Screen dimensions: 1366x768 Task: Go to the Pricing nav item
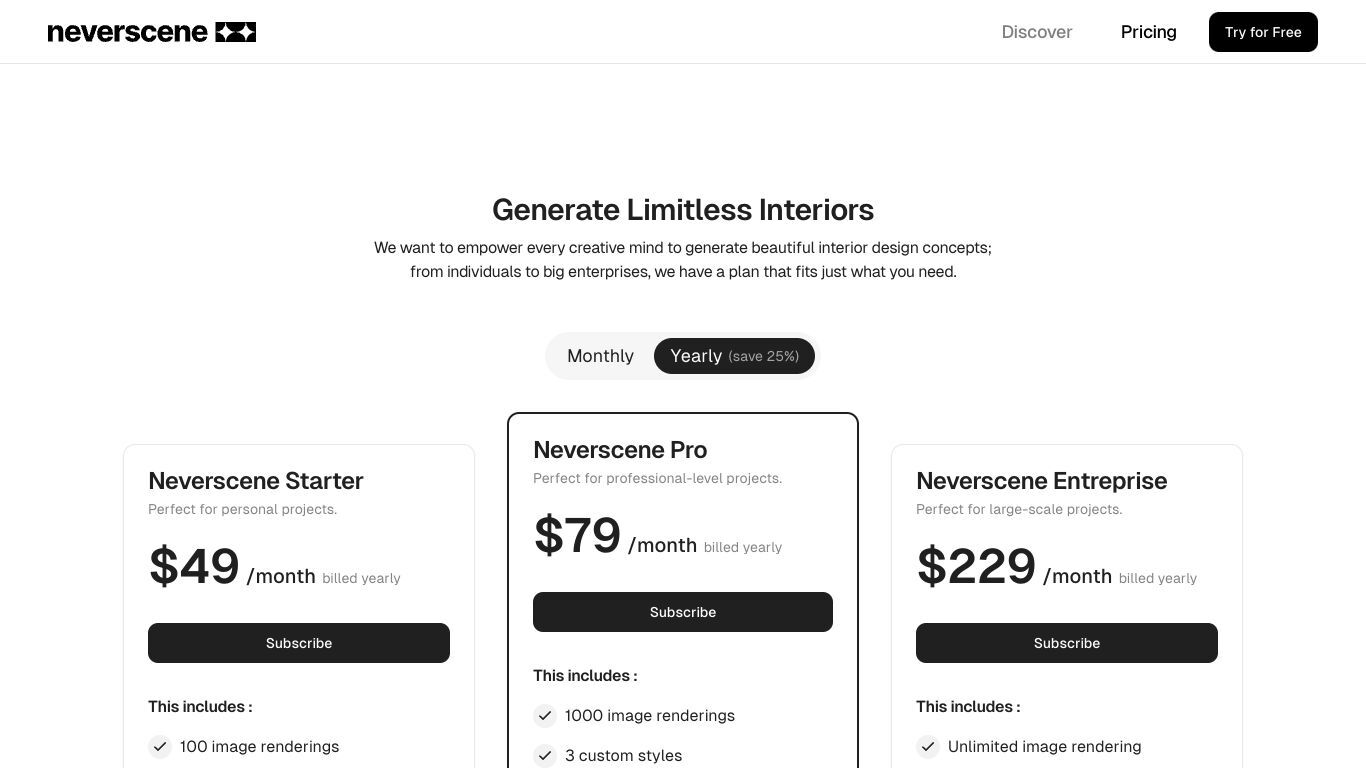(x=1148, y=32)
